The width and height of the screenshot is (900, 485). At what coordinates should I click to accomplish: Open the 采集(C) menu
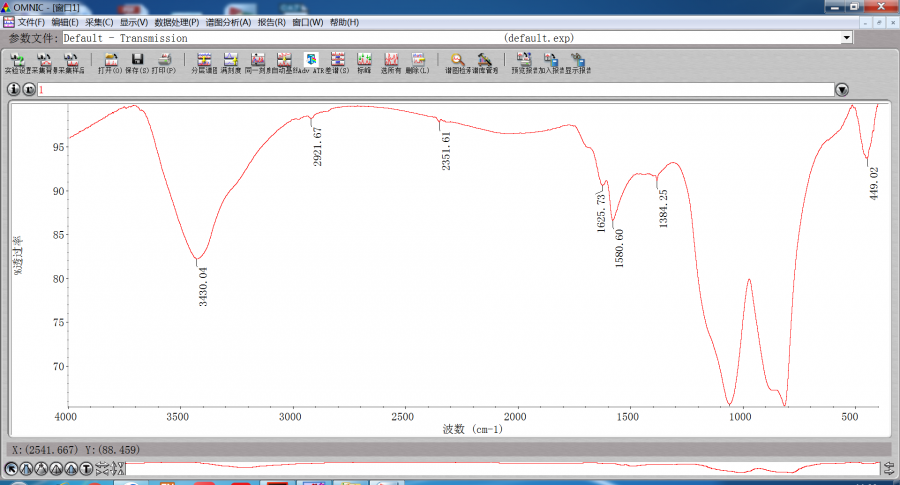point(99,22)
